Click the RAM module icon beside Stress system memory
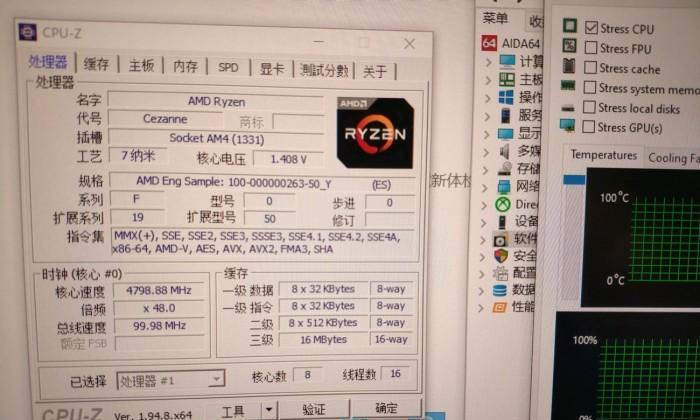 (x=568, y=85)
